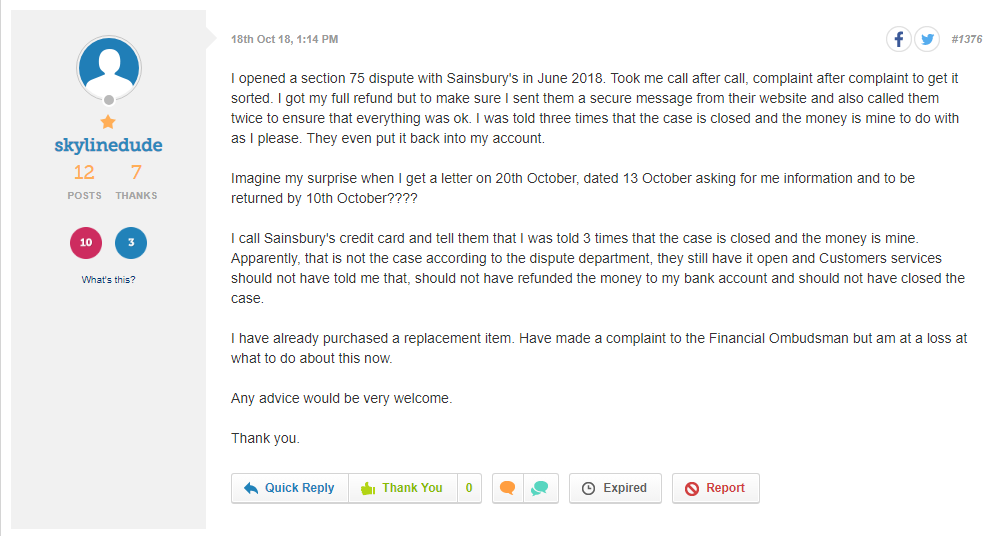The height and width of the screenshot is (536, 999).
Task: Click the blue badge showing 3
Action: click(131, 243)
